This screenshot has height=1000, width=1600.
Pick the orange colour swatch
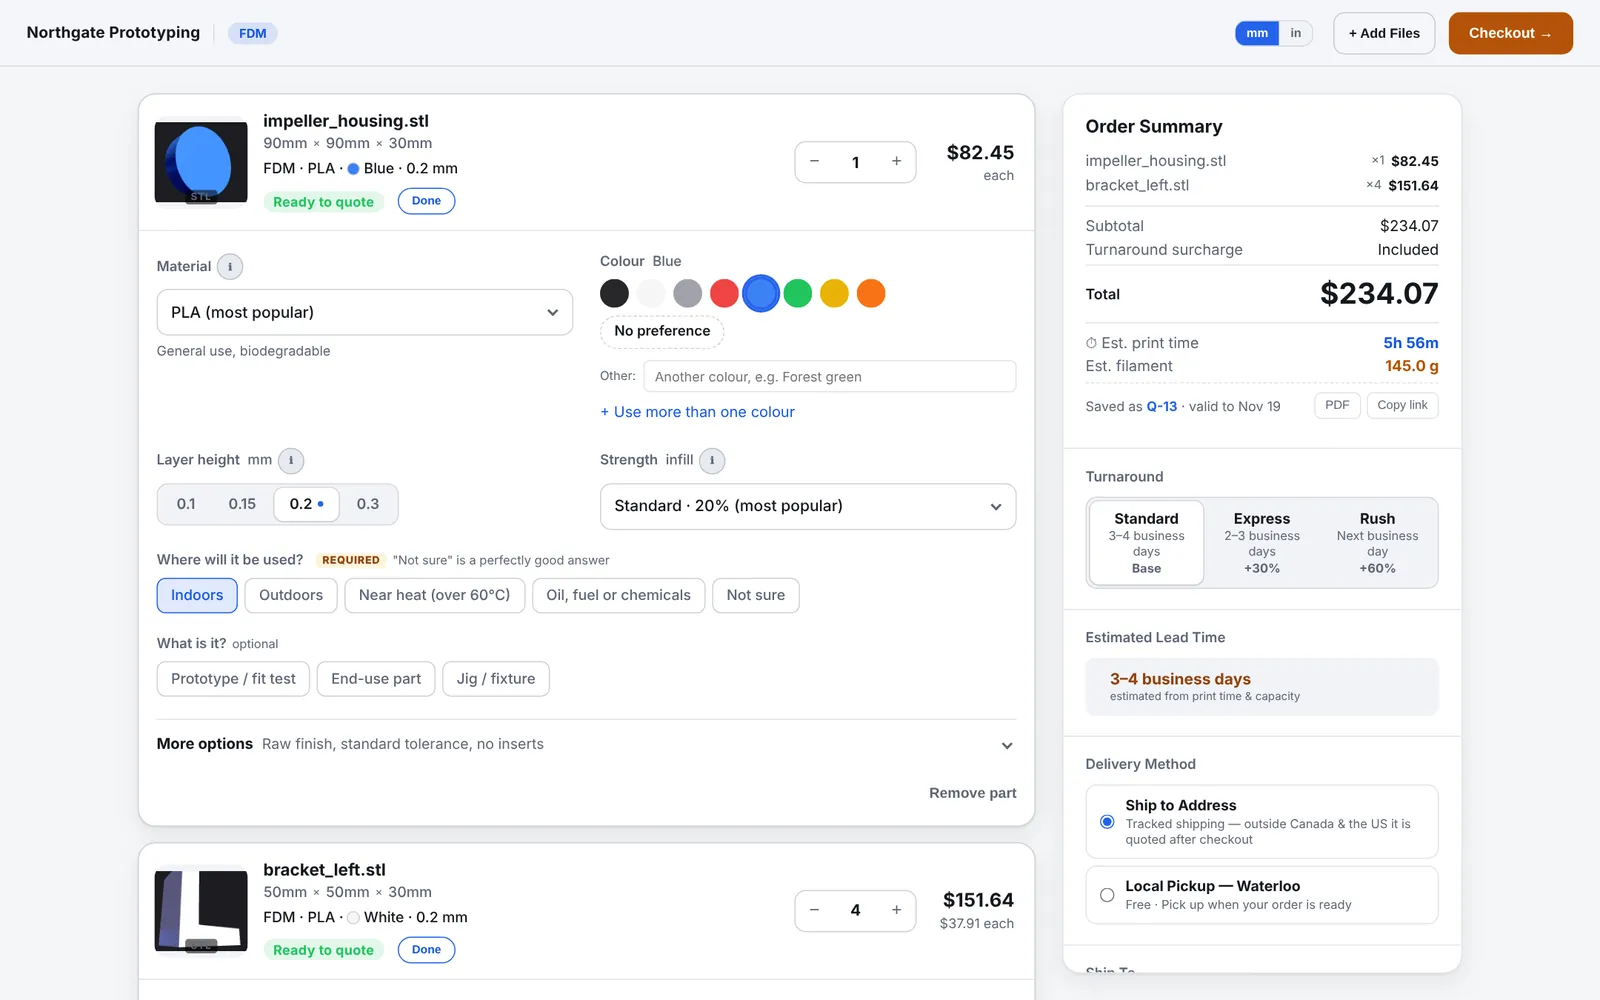871,293
